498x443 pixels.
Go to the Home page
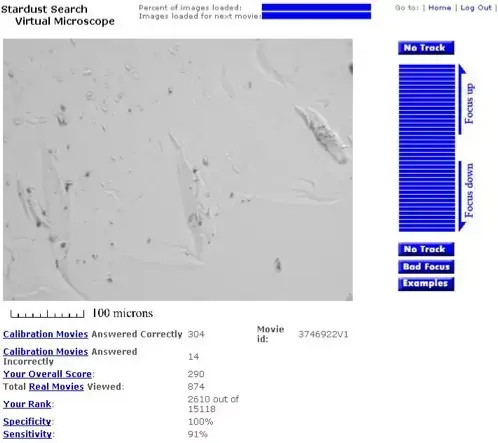click(x=439, y=8)
